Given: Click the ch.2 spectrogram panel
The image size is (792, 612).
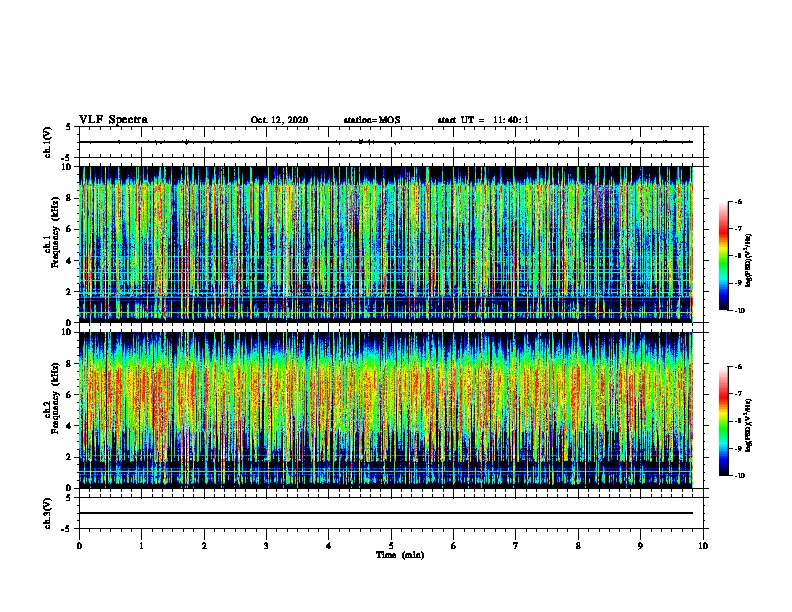Looking at the screenshot, I should click(386, 410).
